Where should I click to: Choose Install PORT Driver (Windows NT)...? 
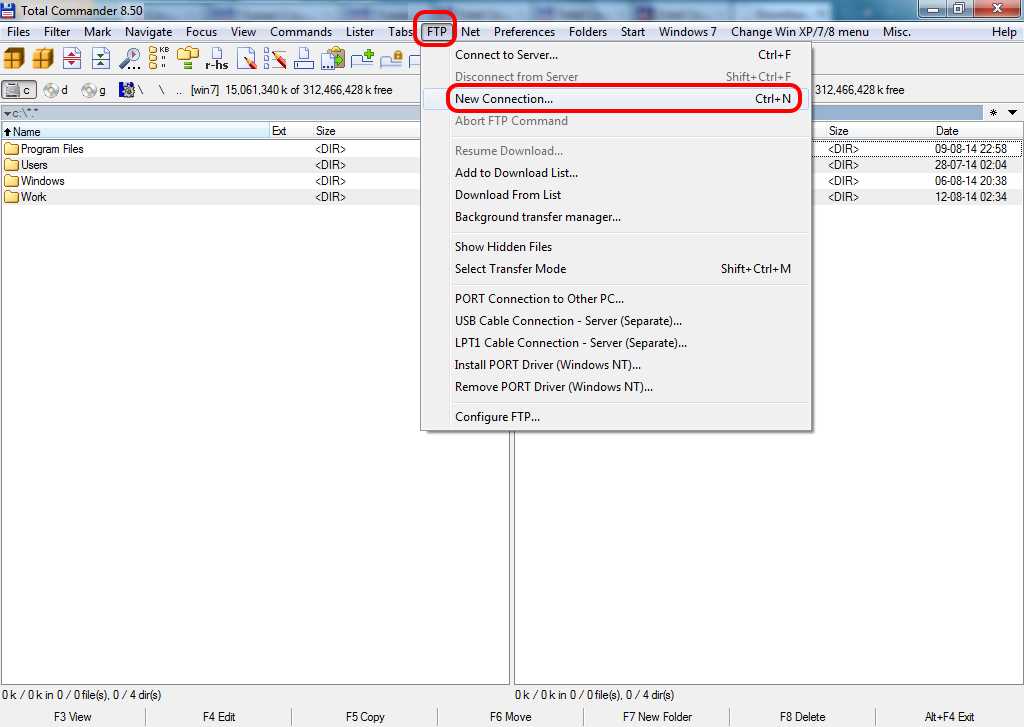point(616,364)
